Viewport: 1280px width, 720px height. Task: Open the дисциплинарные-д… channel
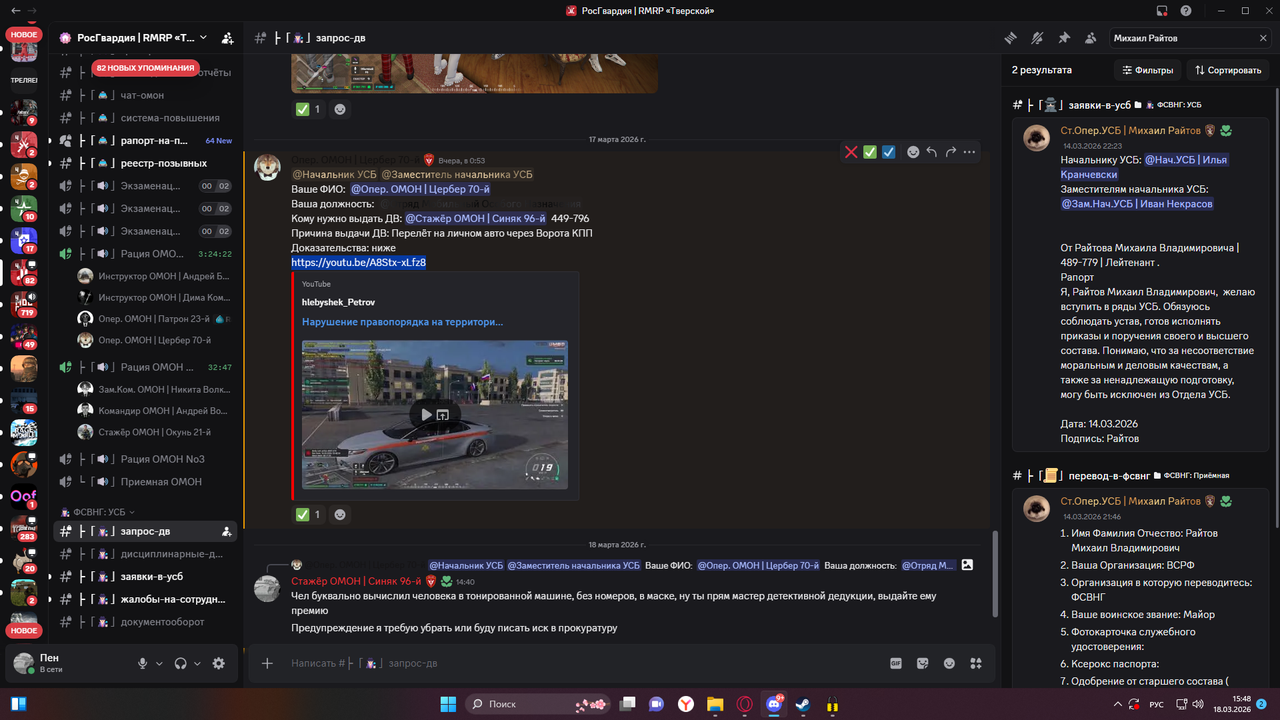coord(146,554)
